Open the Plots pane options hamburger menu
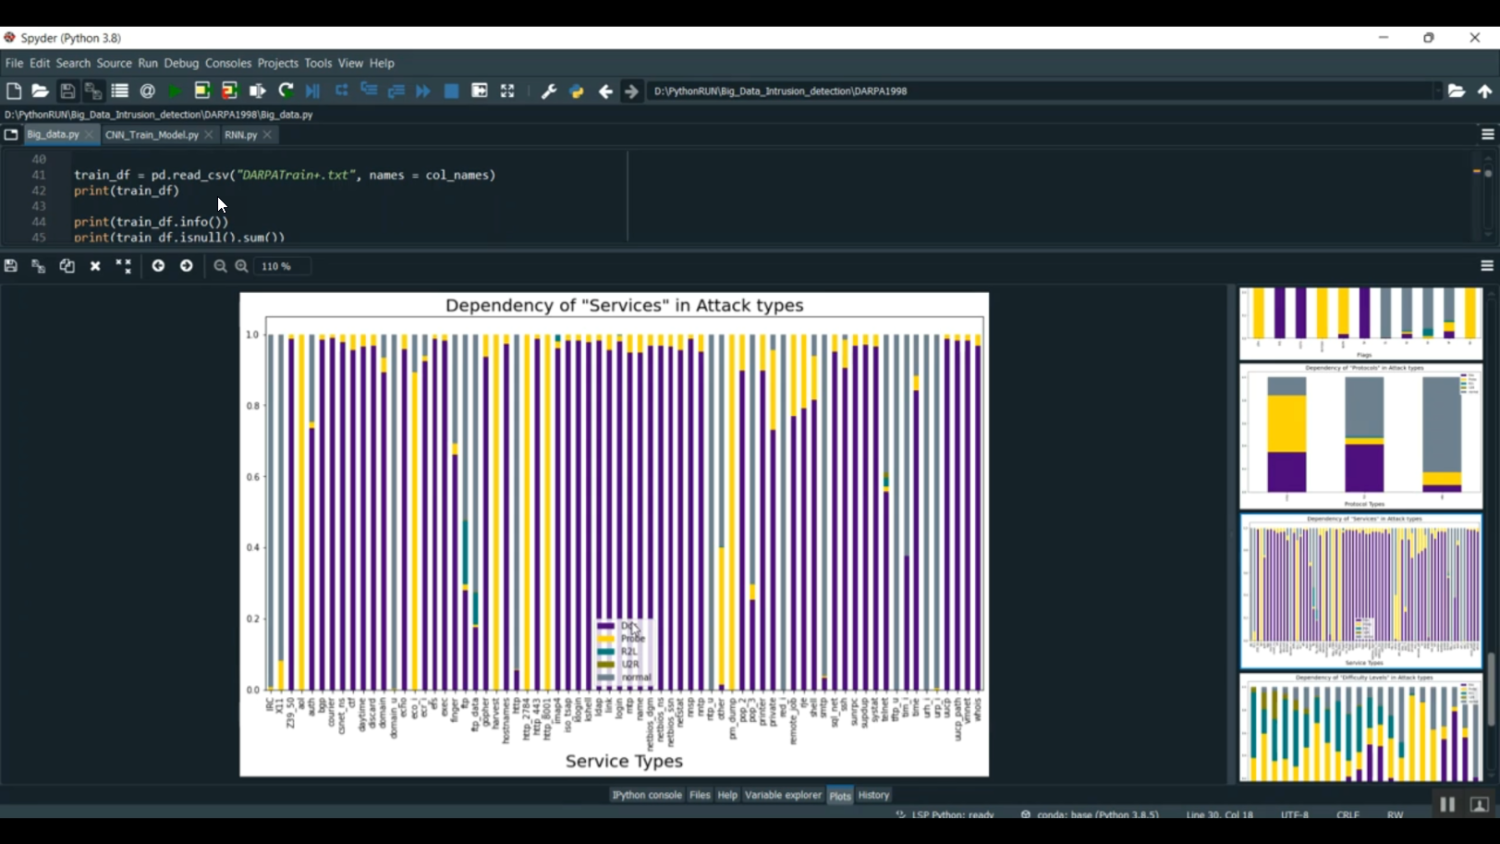 click(1487, 266)
